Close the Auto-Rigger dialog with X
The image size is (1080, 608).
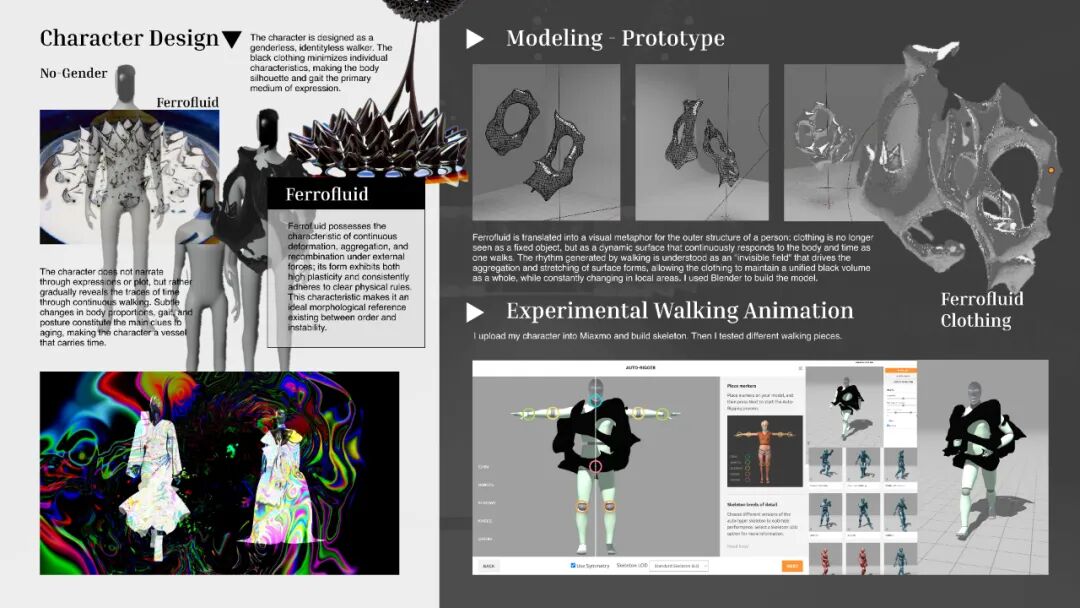tap(800, 368)
